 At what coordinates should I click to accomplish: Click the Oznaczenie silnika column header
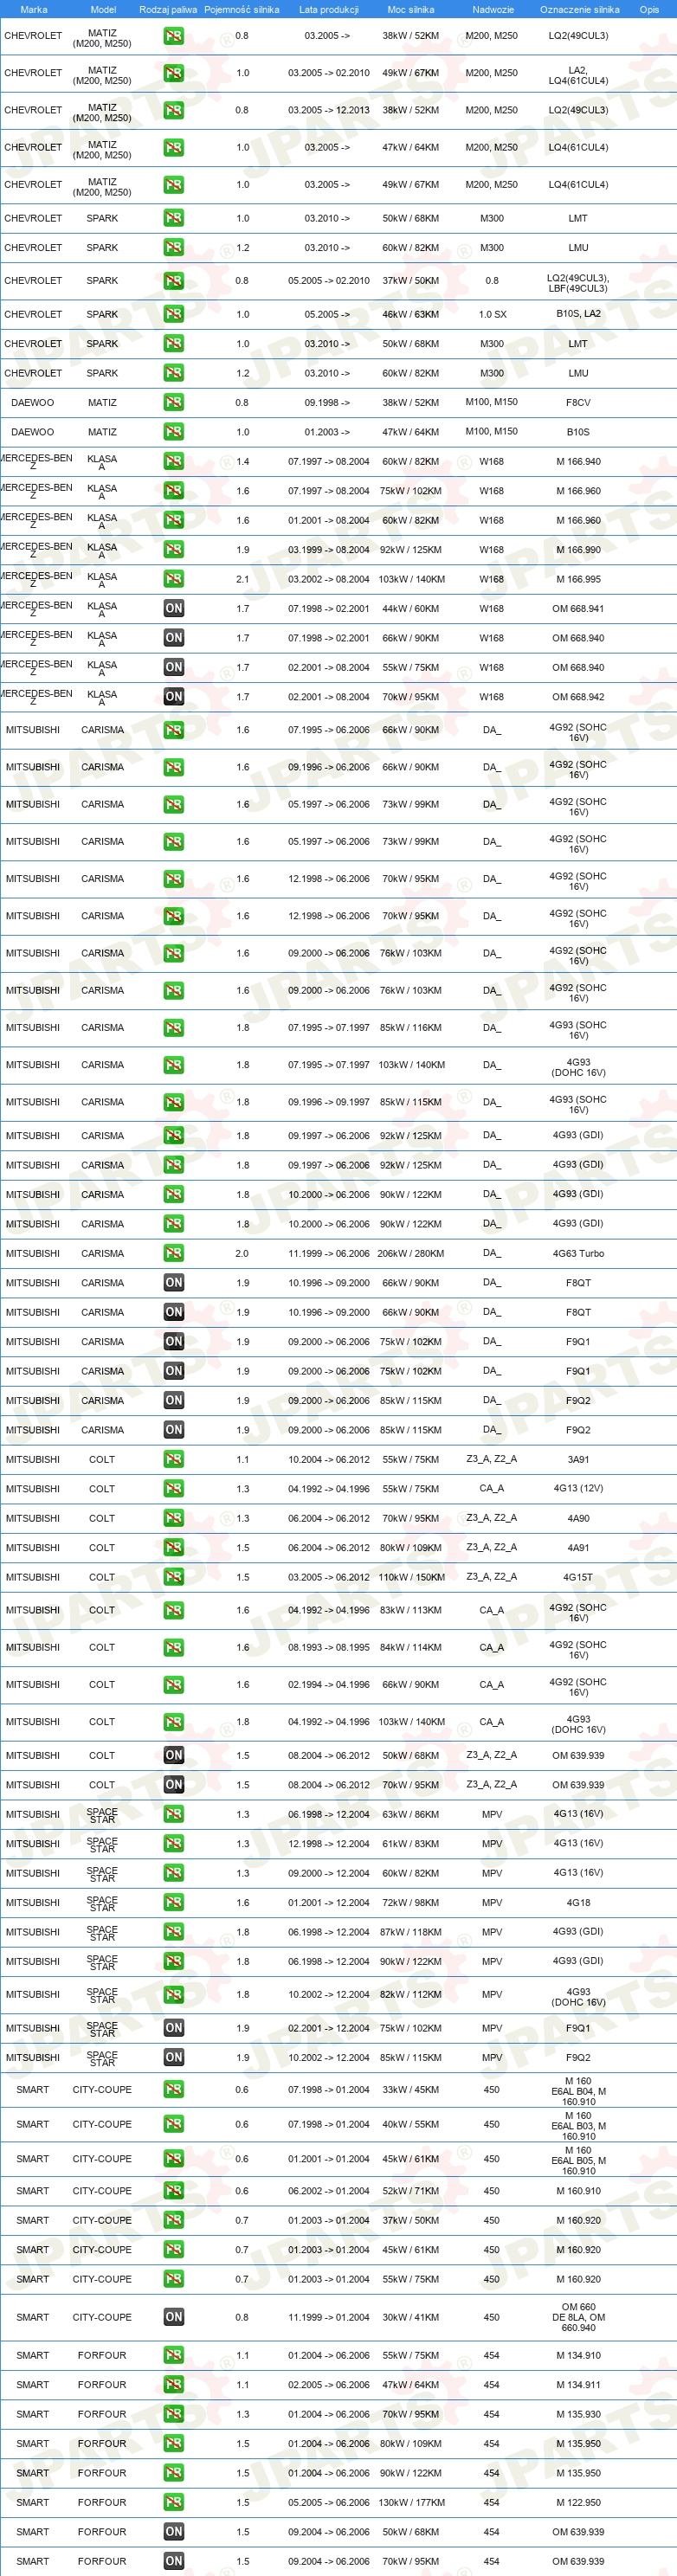[580, 9]
